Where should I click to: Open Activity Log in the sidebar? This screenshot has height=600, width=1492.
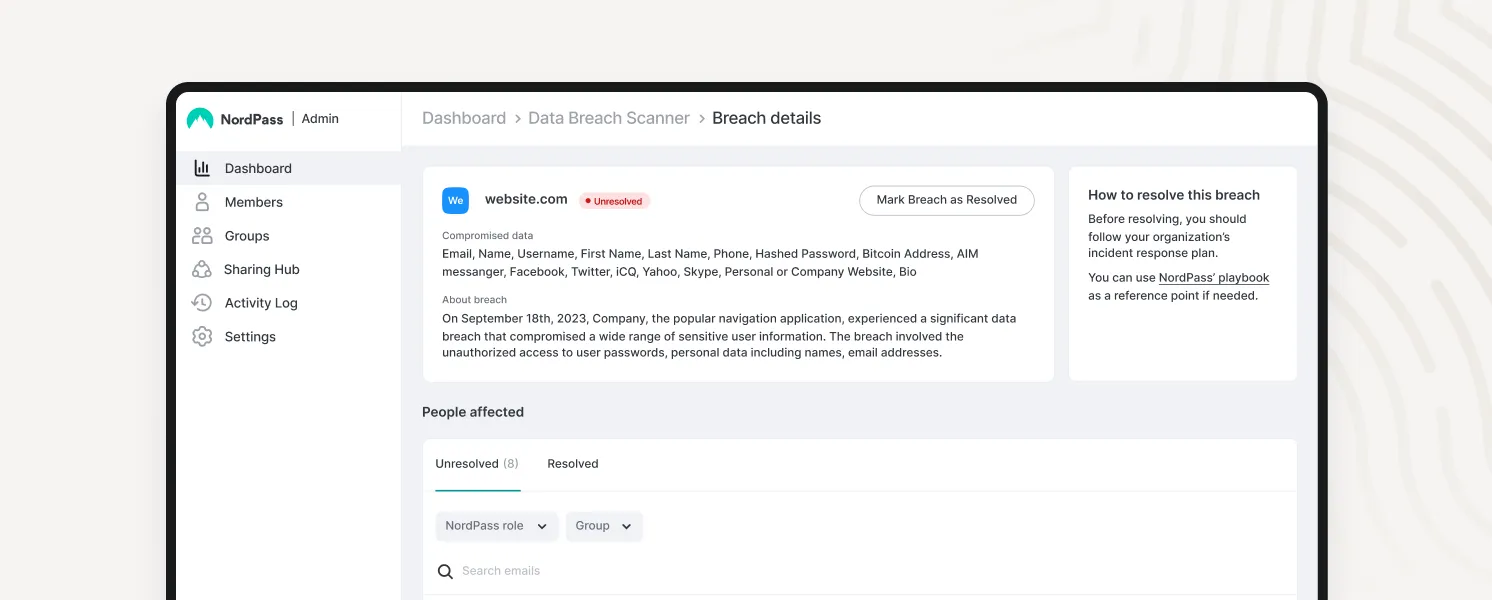click(x=261, y=303)
